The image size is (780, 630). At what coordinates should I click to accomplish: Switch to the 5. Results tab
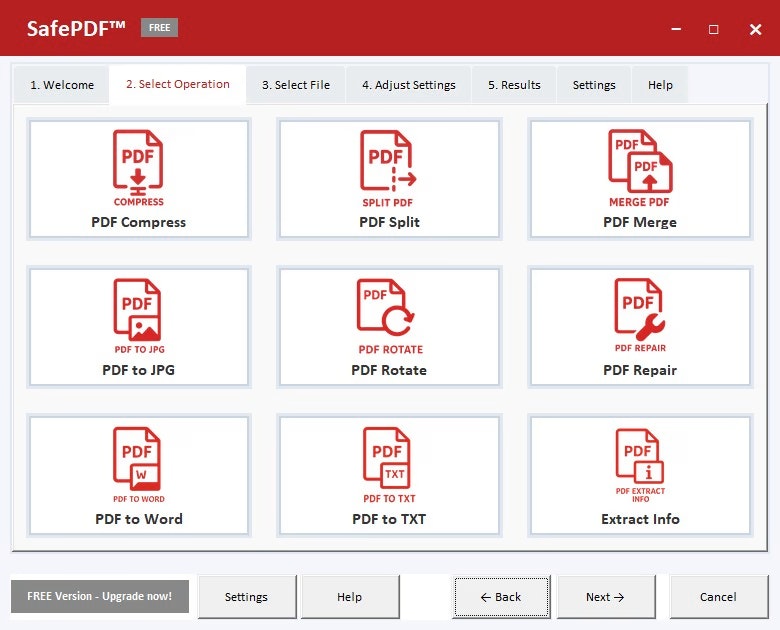click(x=514, y=85)
